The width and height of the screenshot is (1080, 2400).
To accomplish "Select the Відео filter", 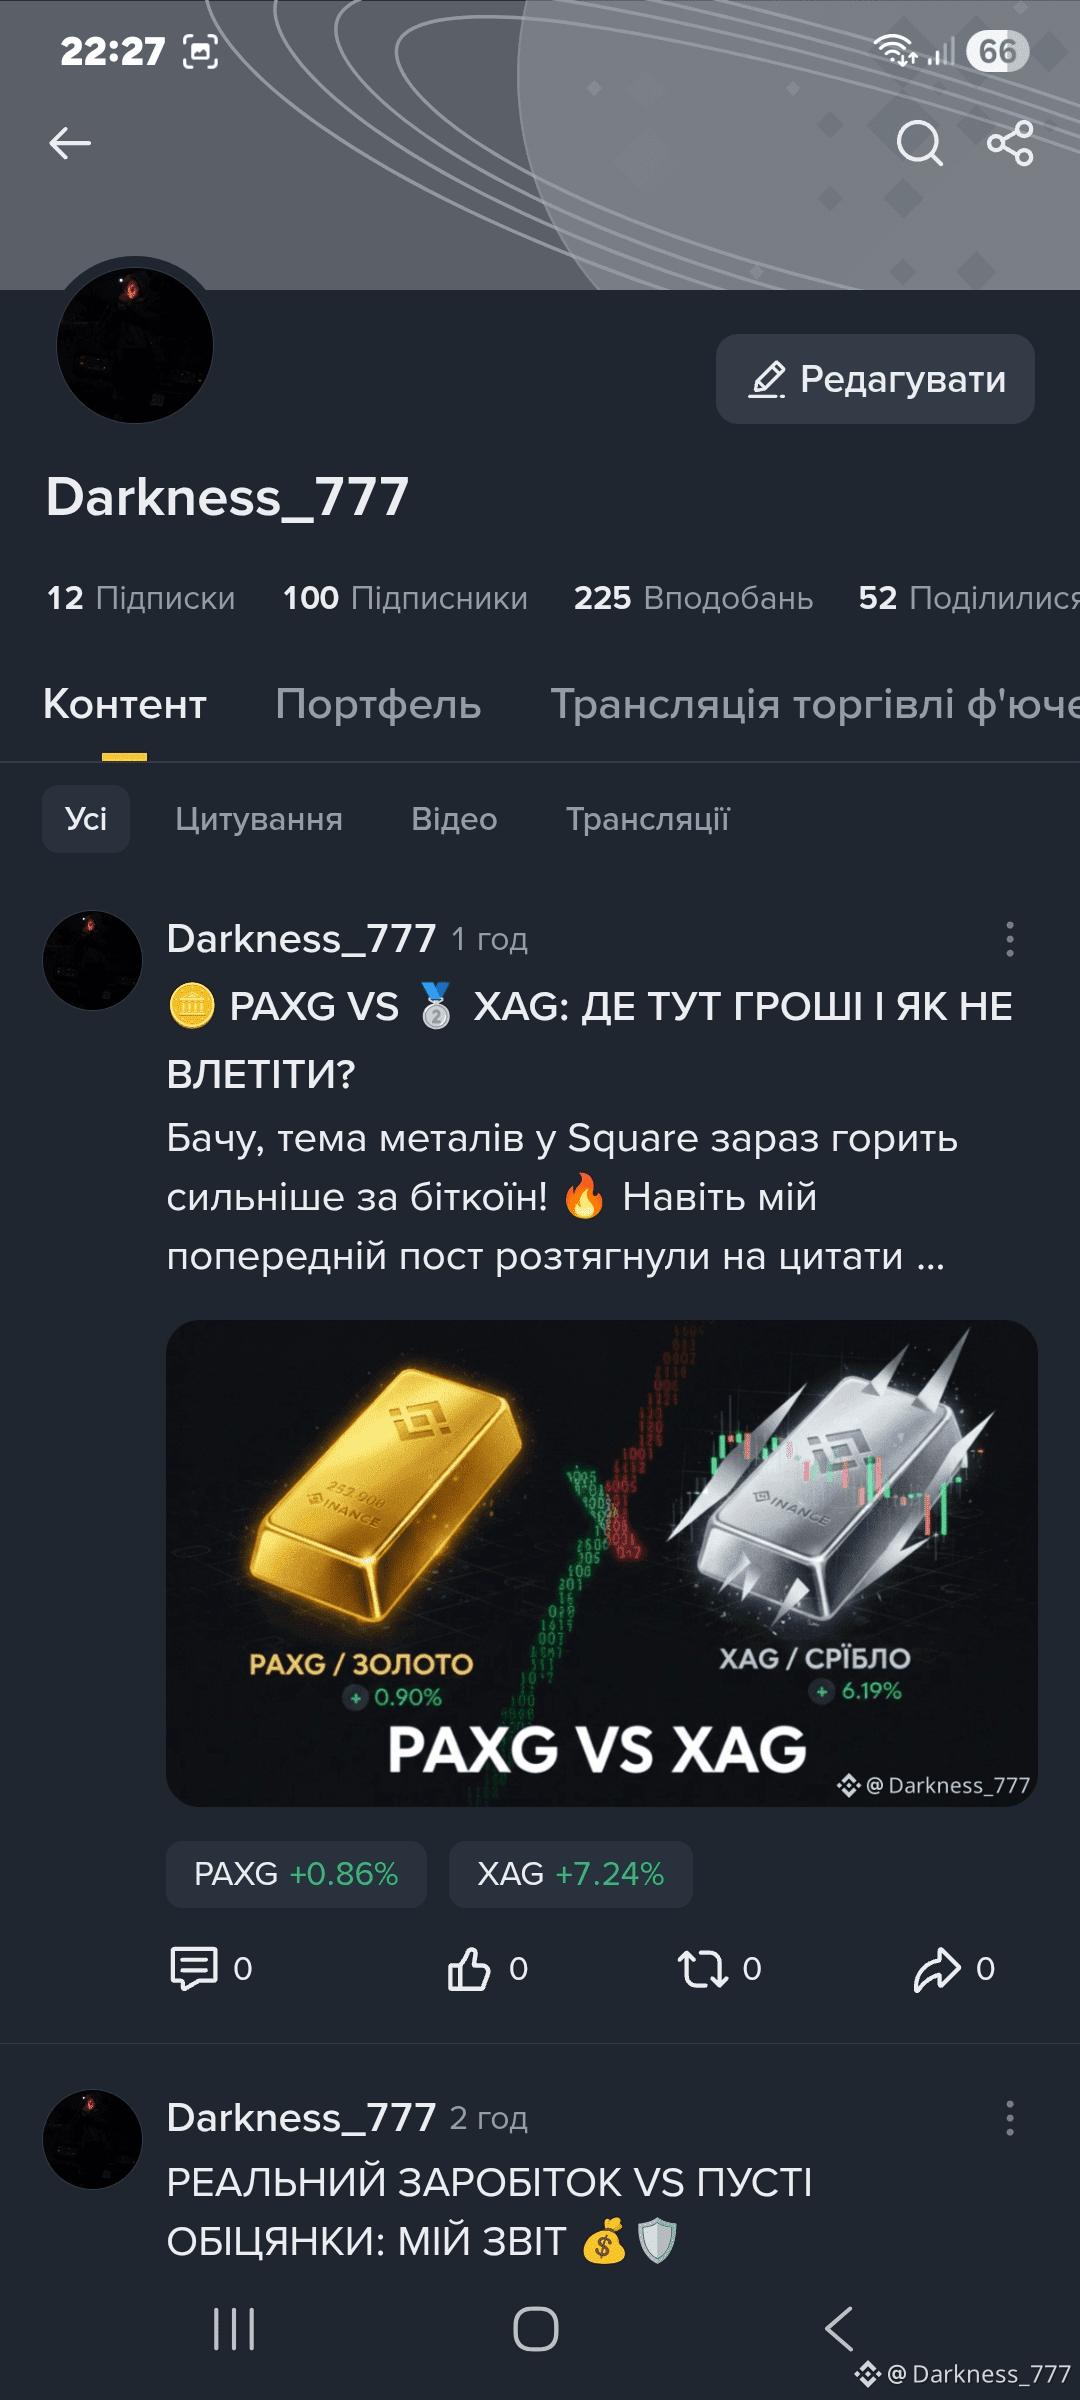I will [x=454, y=819].
